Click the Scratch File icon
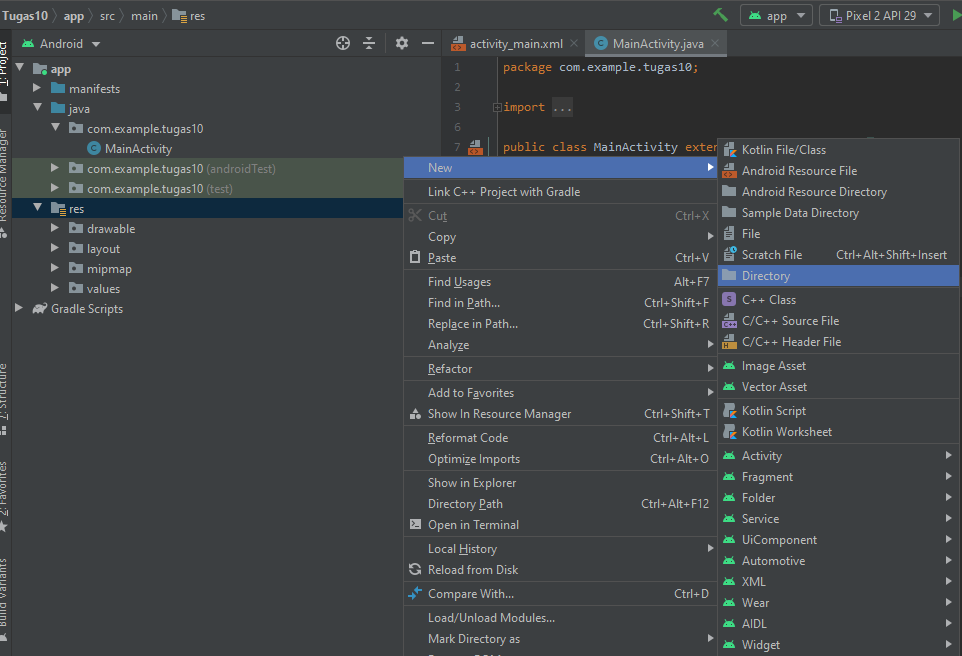This screenshot has width=962, height=656. [729, 254]
